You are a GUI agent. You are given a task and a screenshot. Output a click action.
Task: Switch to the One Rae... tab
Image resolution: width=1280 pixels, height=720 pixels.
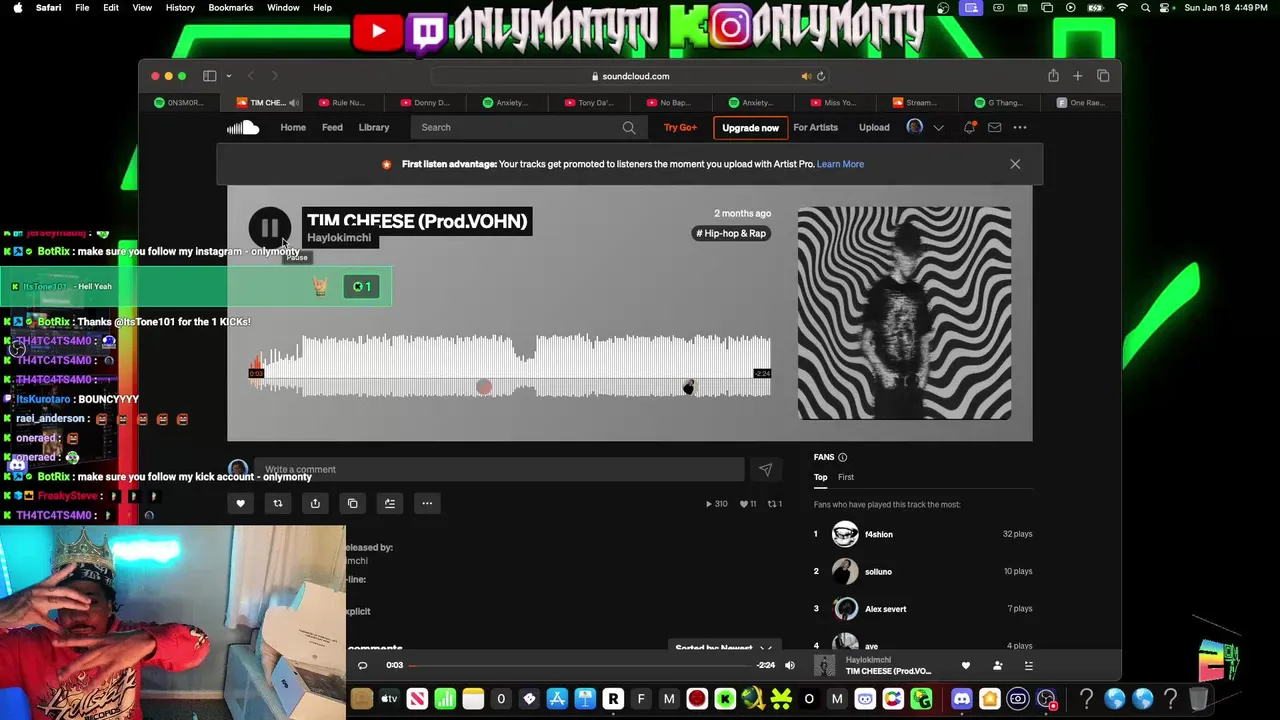(x=1081, y=102)
